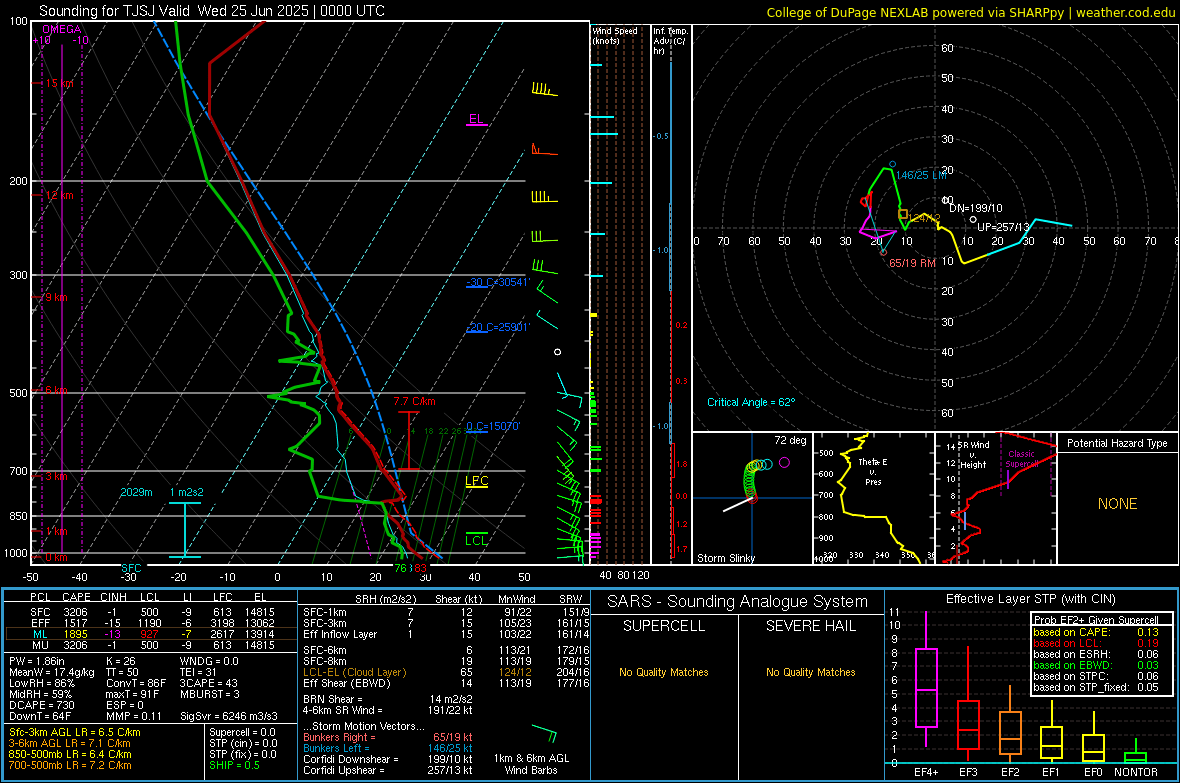Image resolution: width=1180 pixels, height=783 pixels.
Task: Click the 'Effective Layer STP (with CIN)' title
Action: 1031,599
